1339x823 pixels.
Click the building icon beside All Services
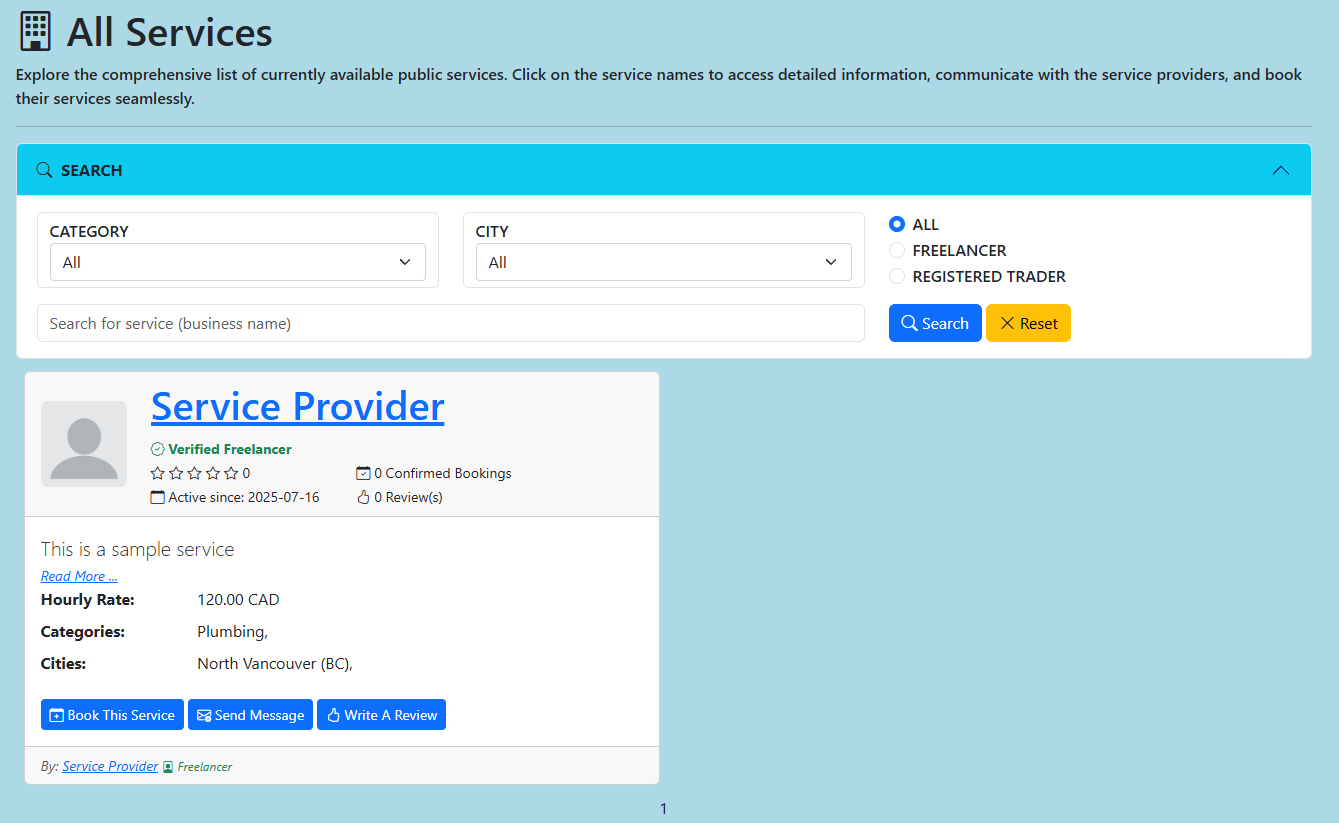coord(35,32)
